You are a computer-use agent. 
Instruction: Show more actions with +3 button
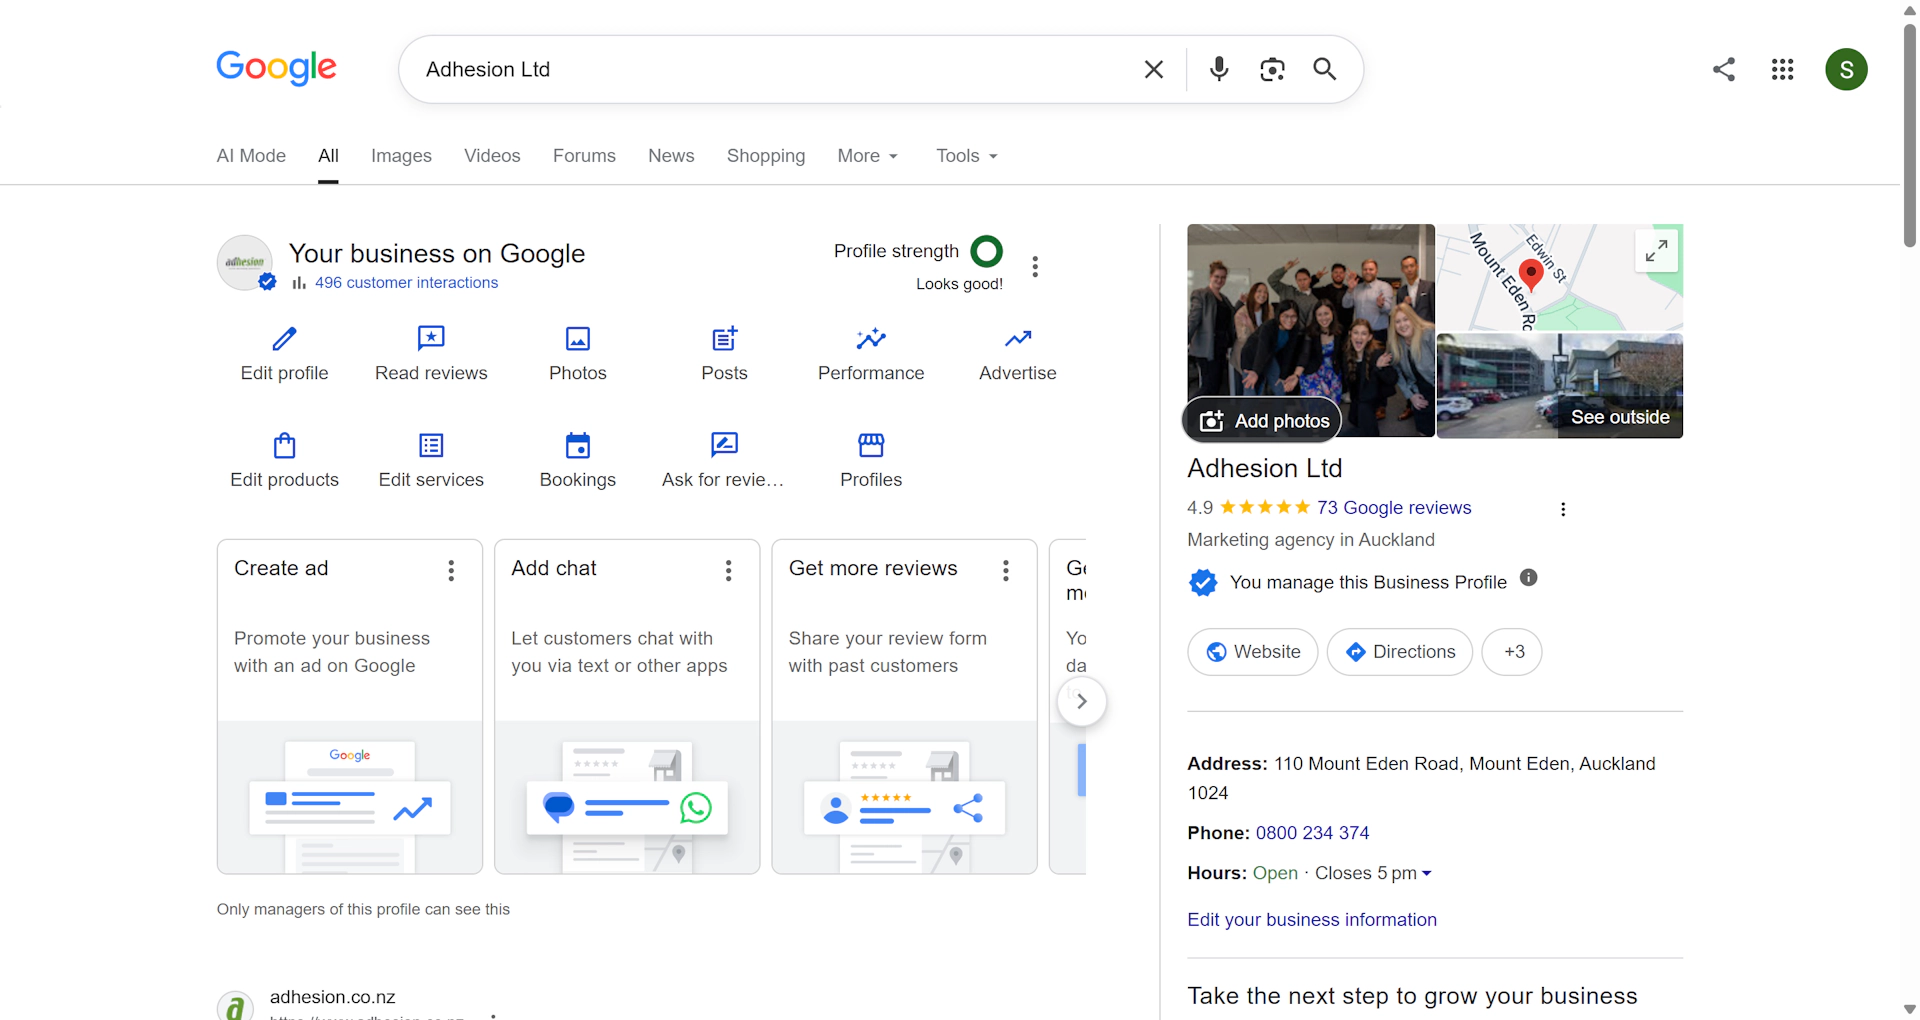tap(1512, 652)
